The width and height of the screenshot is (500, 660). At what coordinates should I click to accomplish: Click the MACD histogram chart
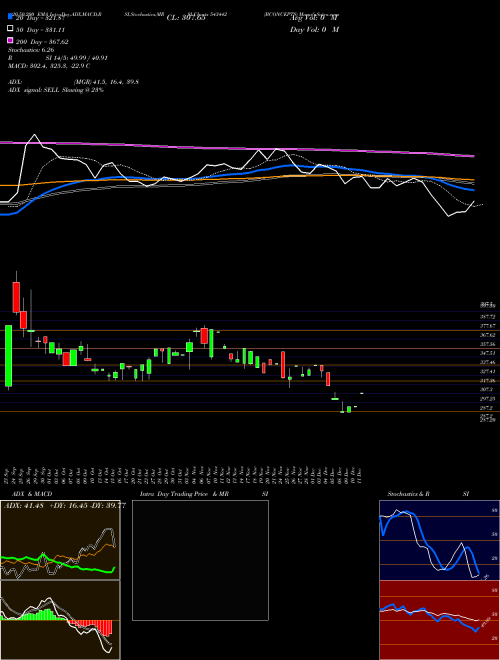point(60,620)
